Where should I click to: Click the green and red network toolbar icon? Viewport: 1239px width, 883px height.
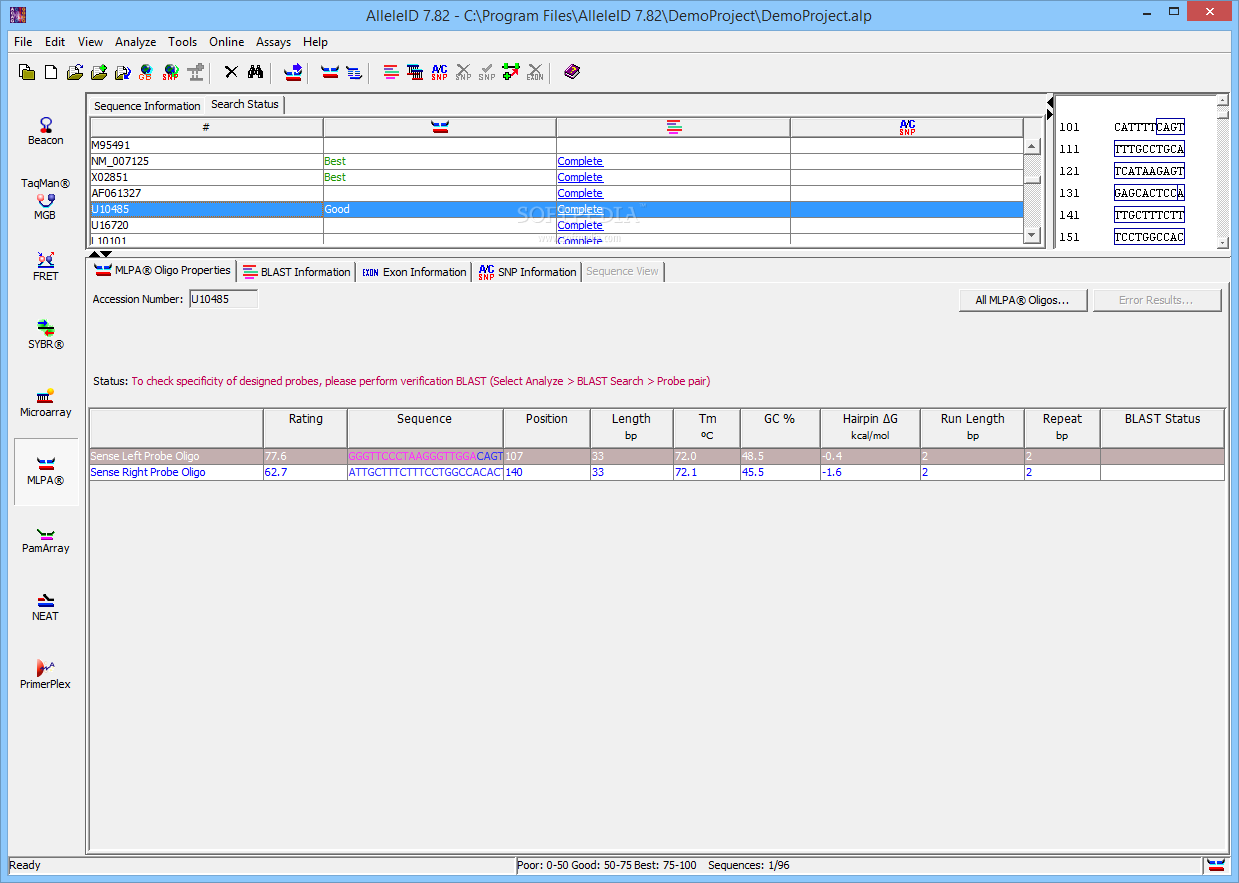click(x=511, y=72)
